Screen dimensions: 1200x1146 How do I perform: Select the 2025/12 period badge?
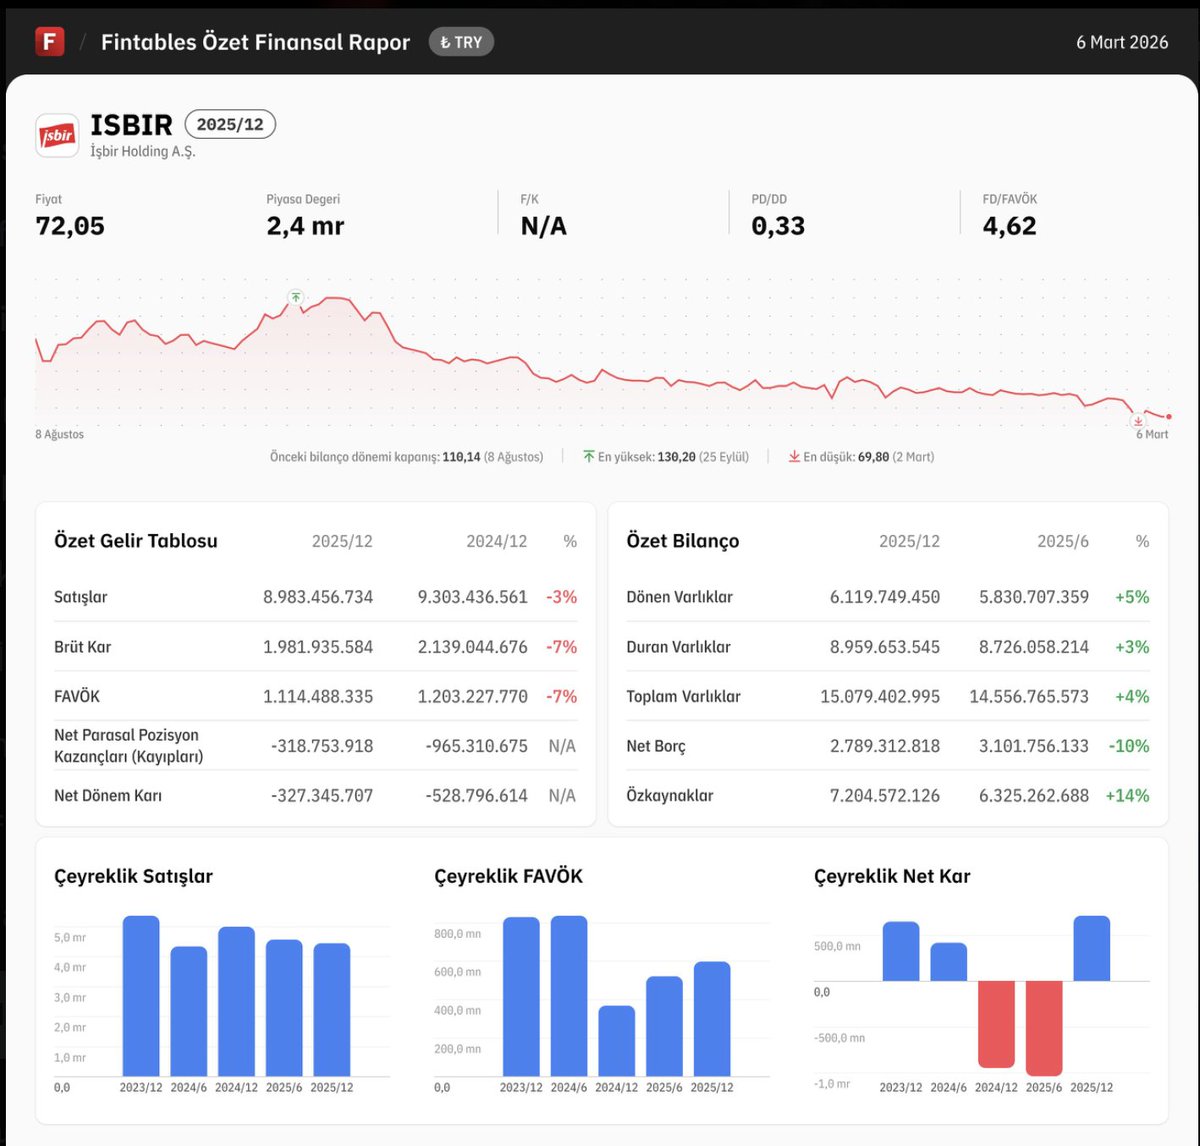[x=230, y=124]
